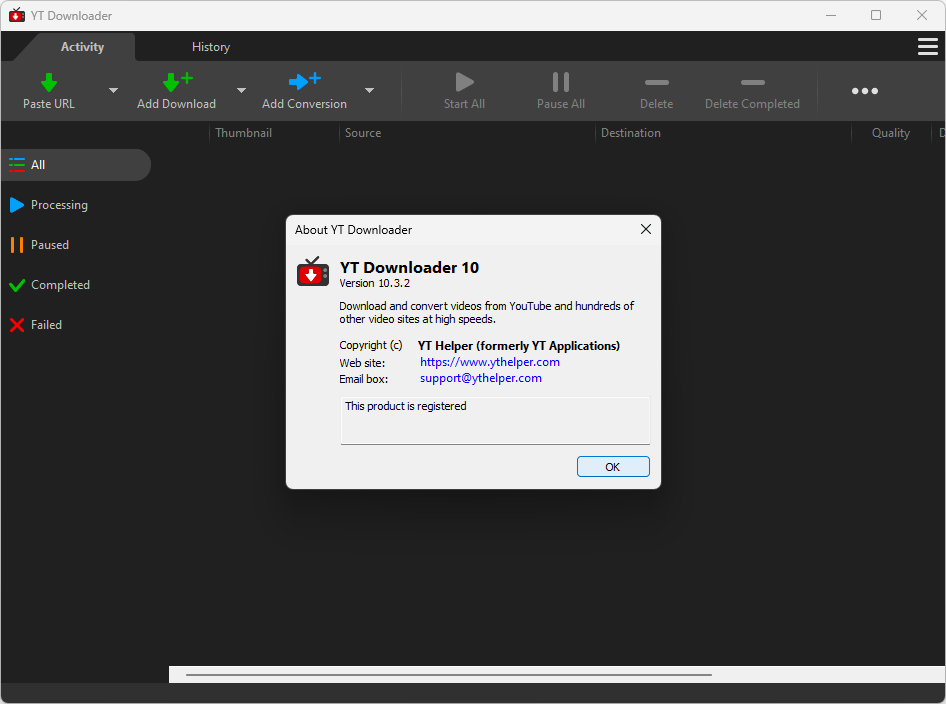Screen dimensions: 946x704
Task: Click the 'Version 10.3.2' text
Action: [x=375, y=284]
